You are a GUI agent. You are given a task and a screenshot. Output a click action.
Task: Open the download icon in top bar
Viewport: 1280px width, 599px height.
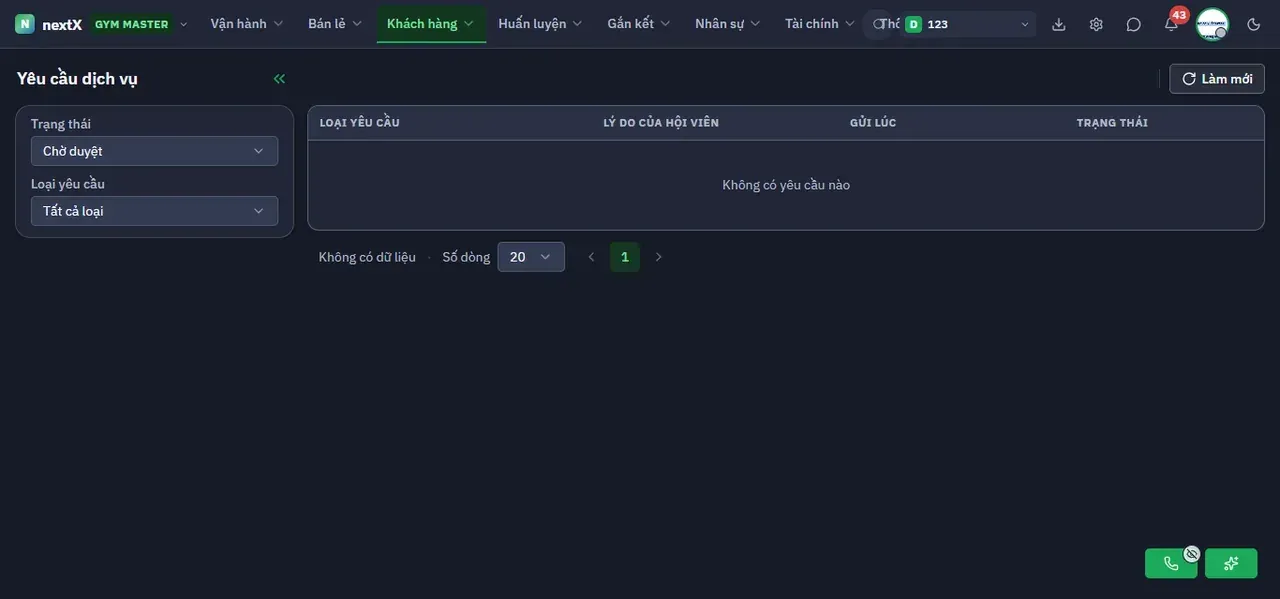1059,24
